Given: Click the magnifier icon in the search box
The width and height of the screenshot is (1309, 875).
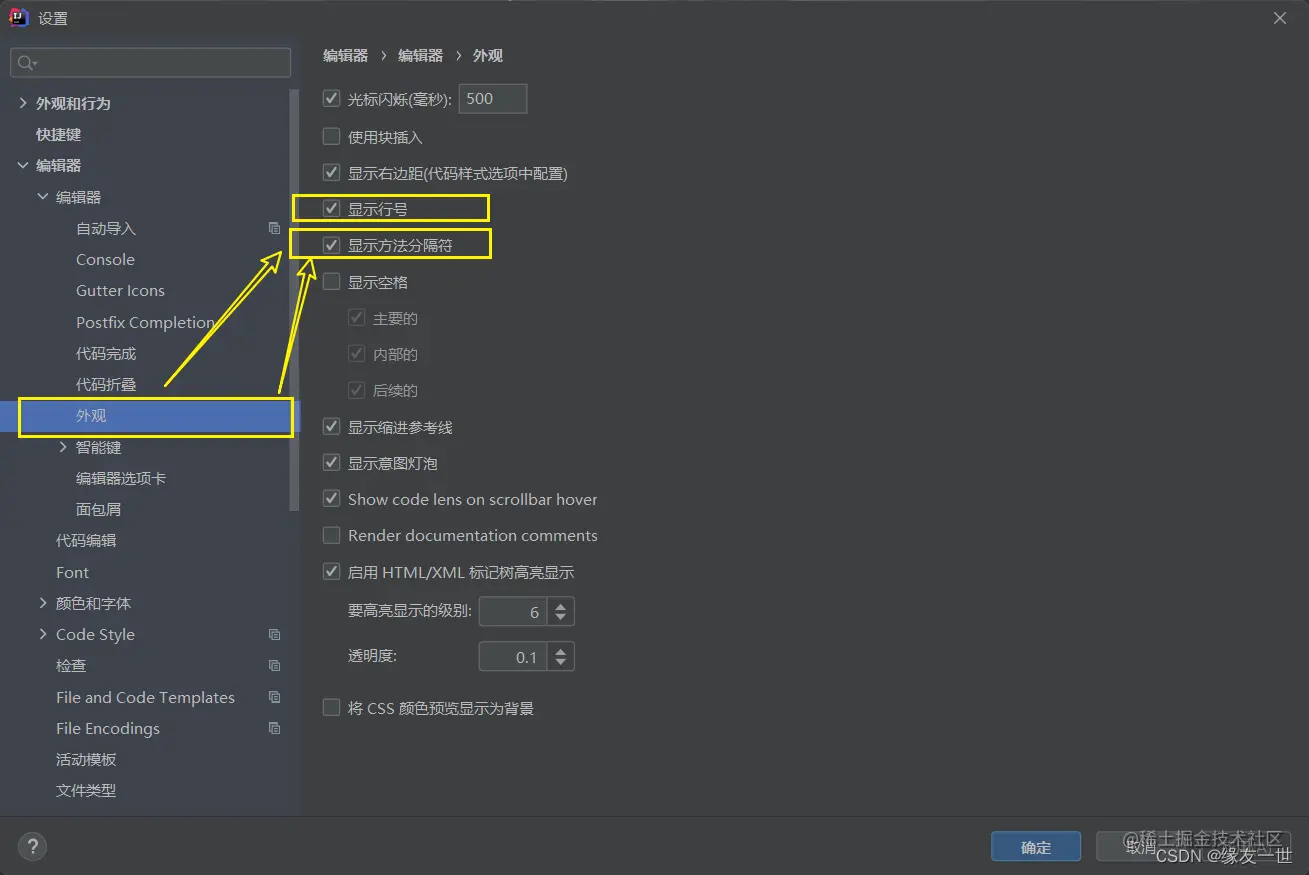Looking at the screenshot, I should pos(23,62).
